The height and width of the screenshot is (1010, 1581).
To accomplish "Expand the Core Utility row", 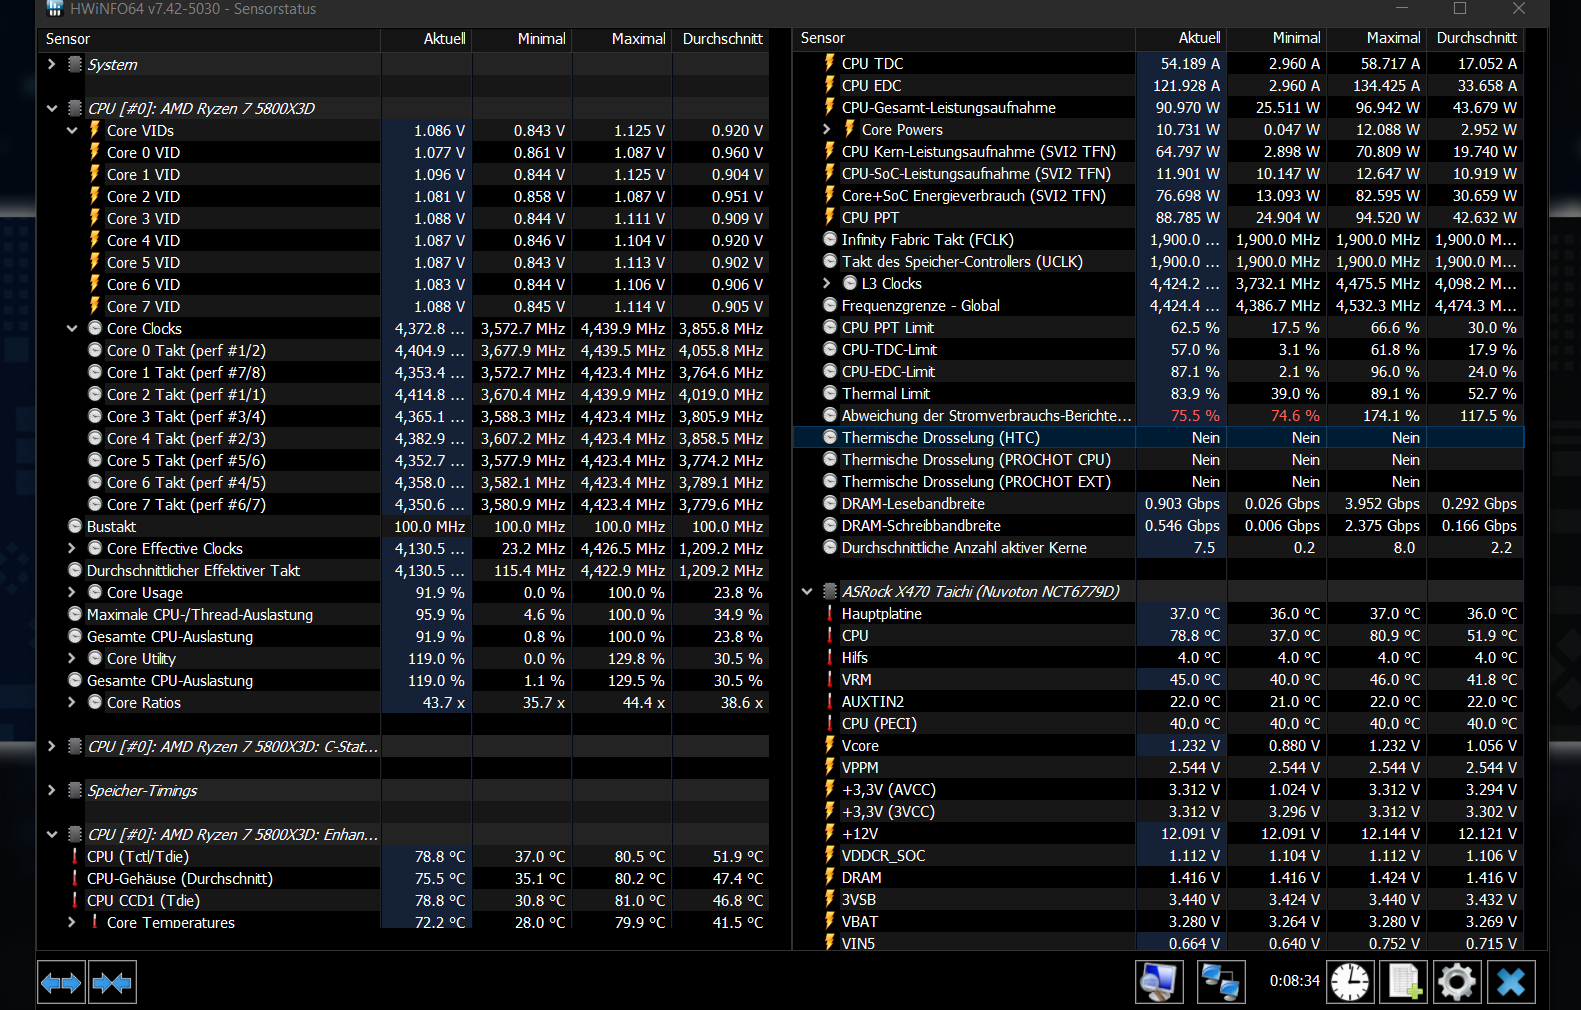I will [x=72, y=658].
